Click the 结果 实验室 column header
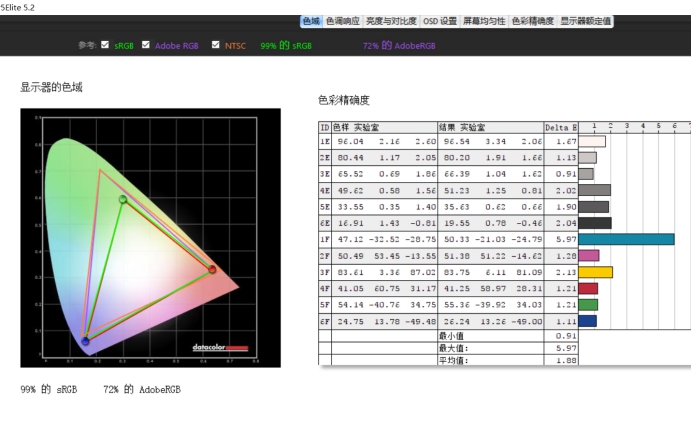This screenshot has height=446, width=692. point(490,127)
